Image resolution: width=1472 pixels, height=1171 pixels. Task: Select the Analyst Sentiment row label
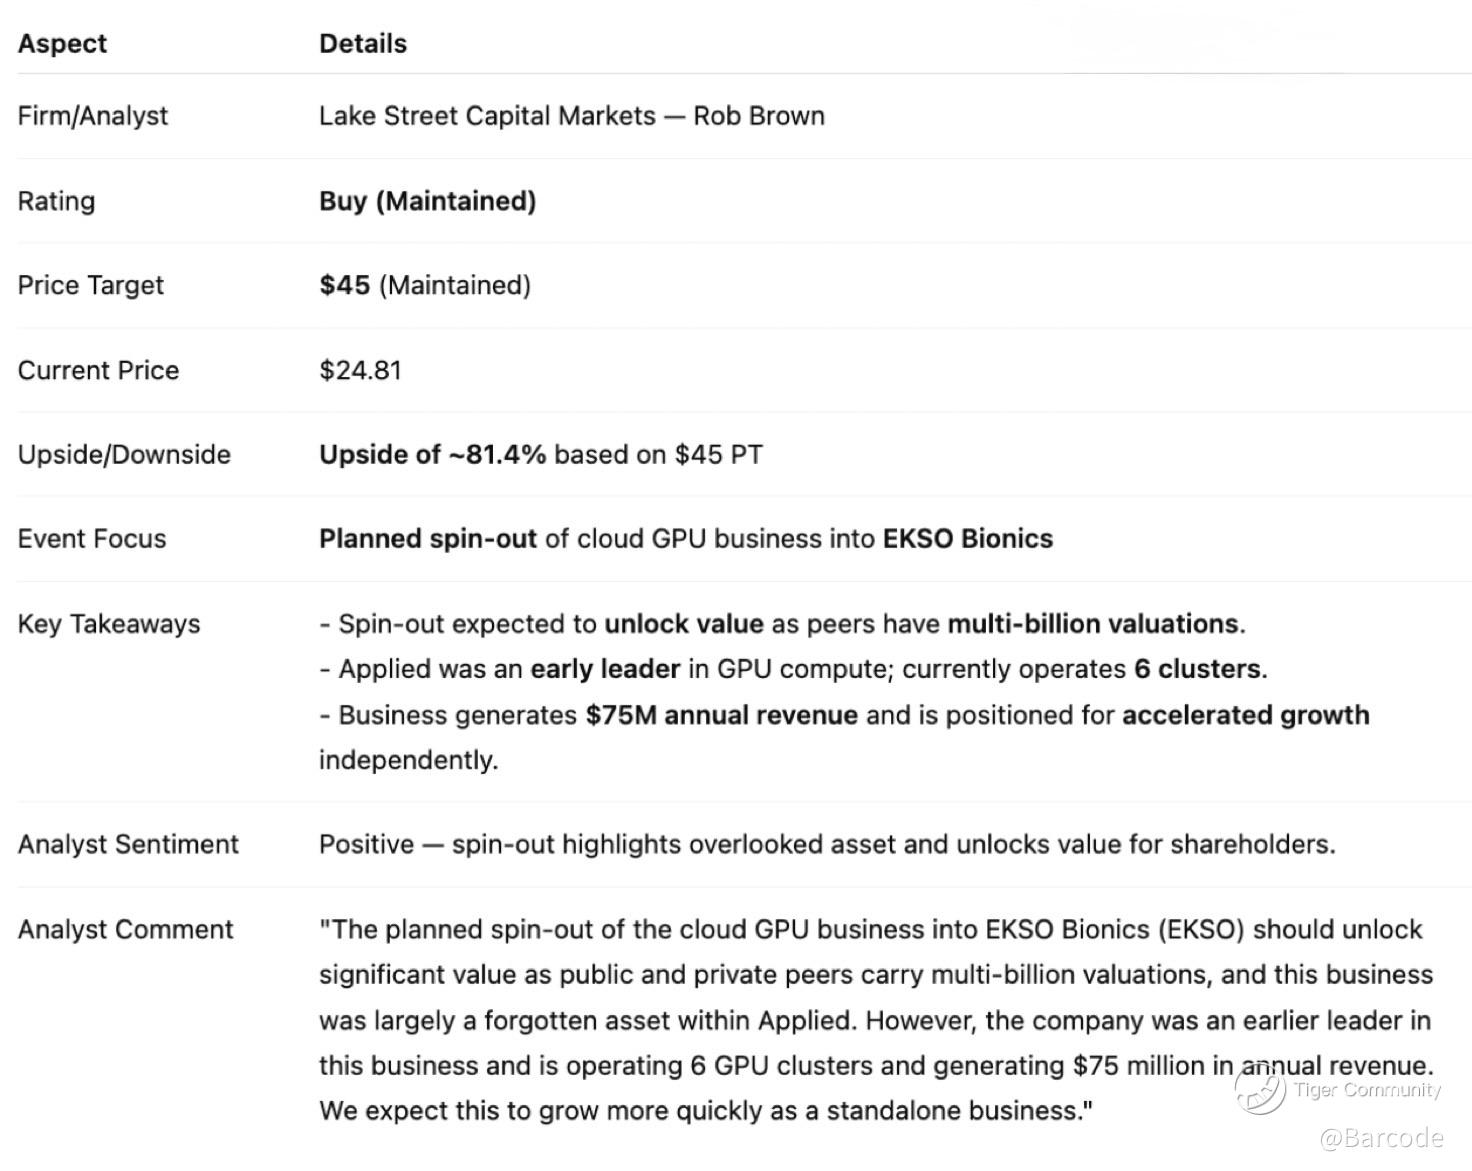(x=128, y=844)
